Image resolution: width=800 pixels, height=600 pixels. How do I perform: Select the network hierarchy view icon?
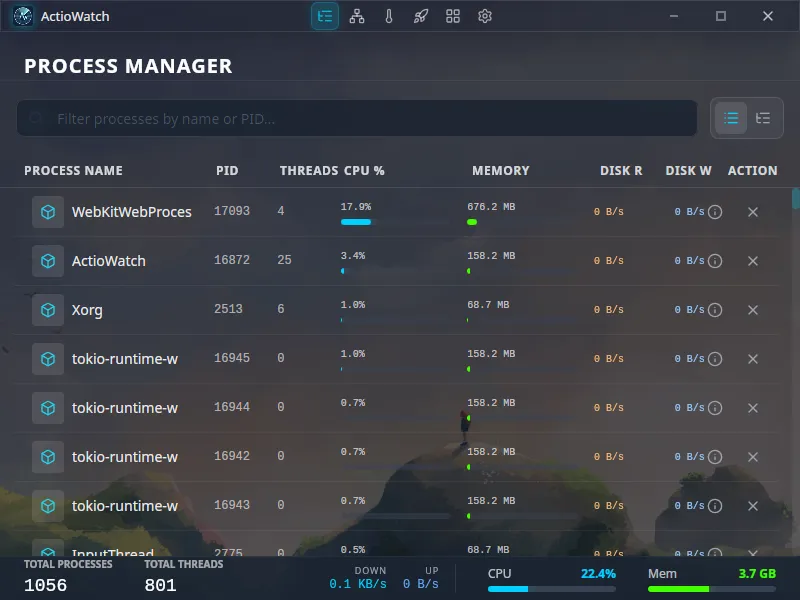(356, 16)
